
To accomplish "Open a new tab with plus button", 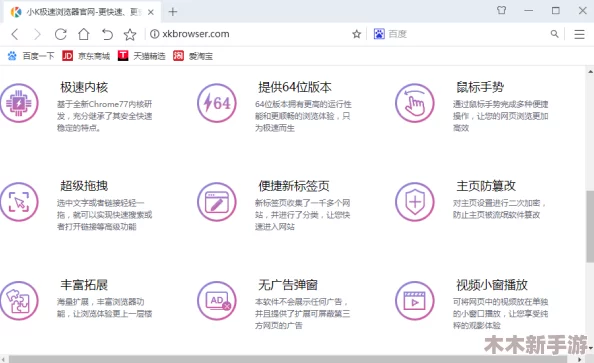I will click(x=173, y=12).
